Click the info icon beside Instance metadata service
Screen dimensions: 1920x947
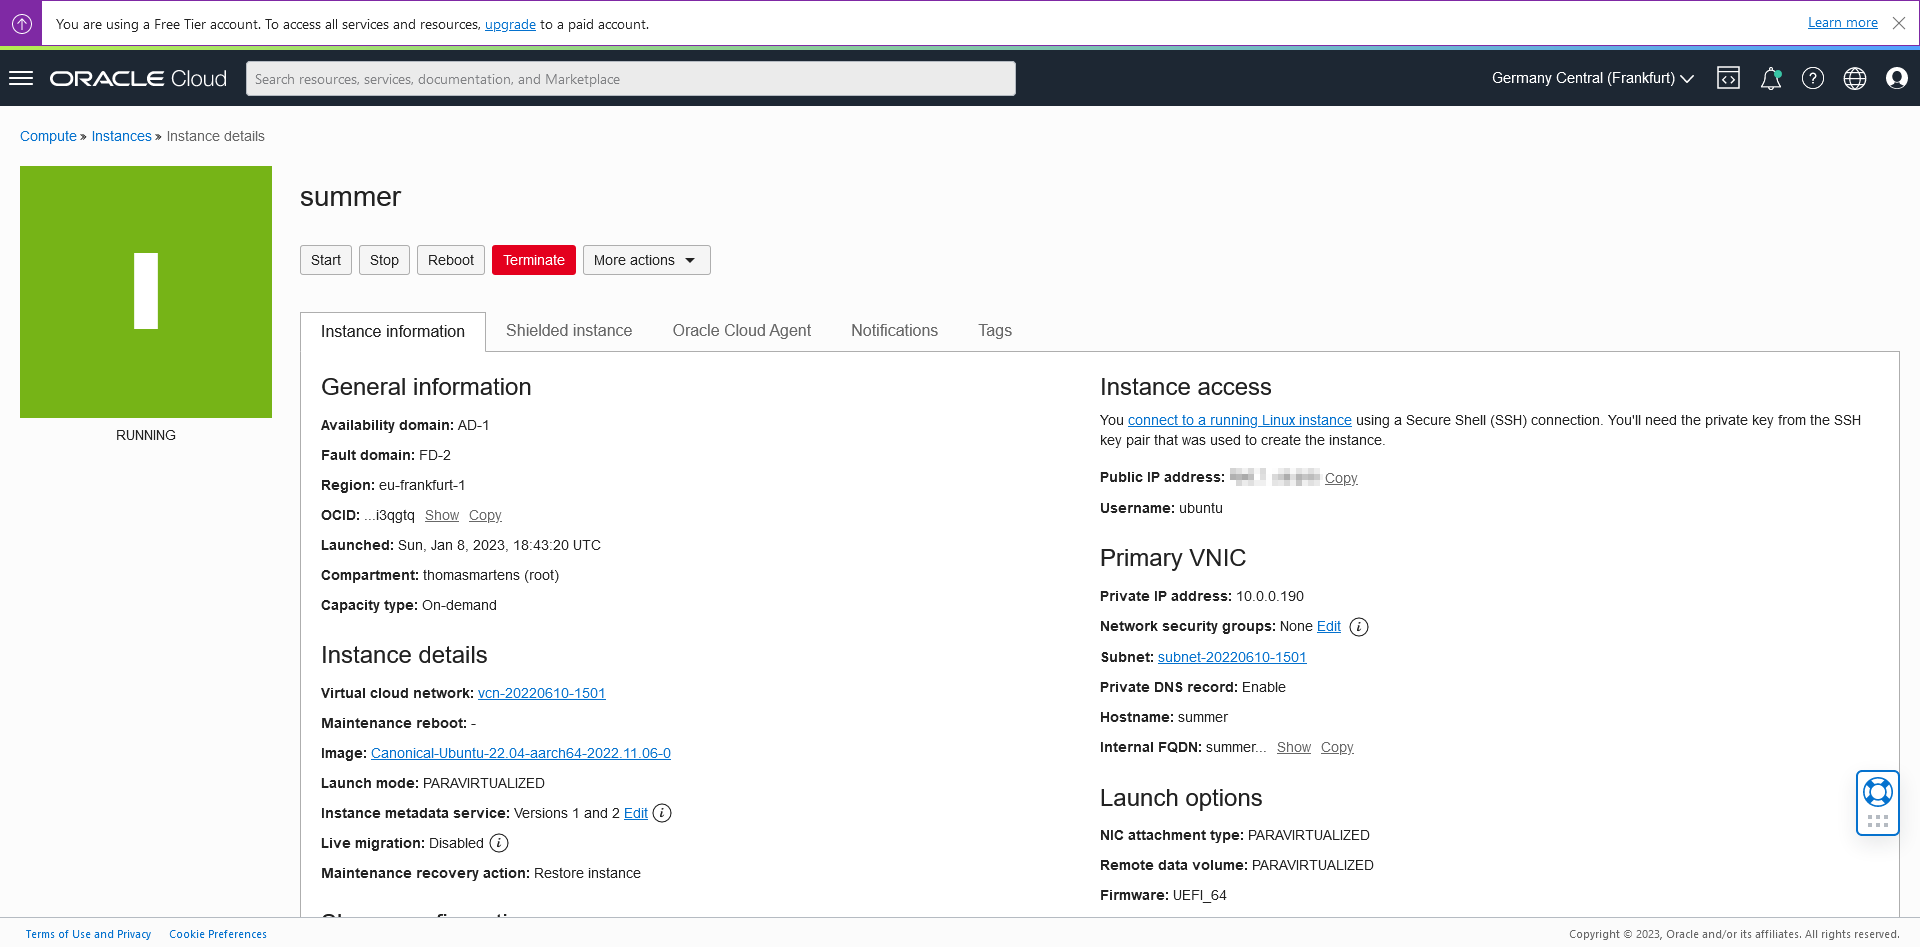pyautogui.click(x=661, y=813)
